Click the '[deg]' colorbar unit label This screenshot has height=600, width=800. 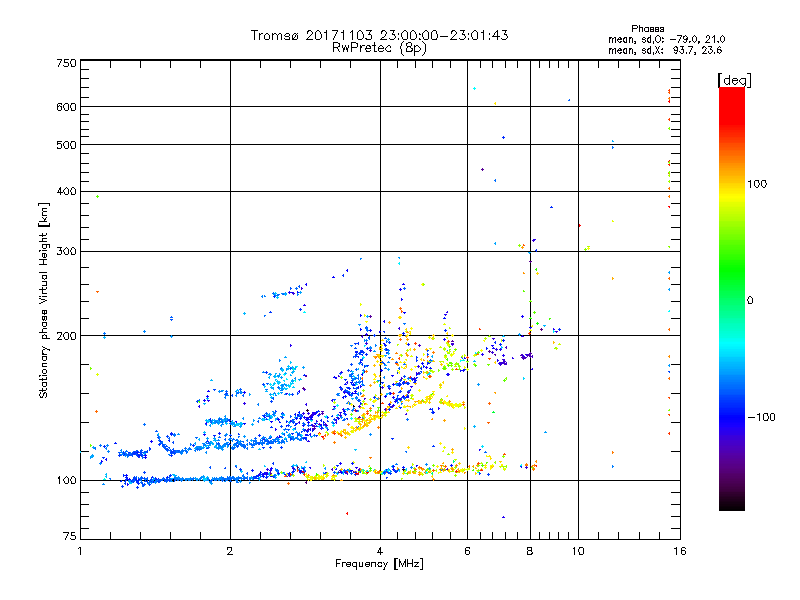pos(734,80)
